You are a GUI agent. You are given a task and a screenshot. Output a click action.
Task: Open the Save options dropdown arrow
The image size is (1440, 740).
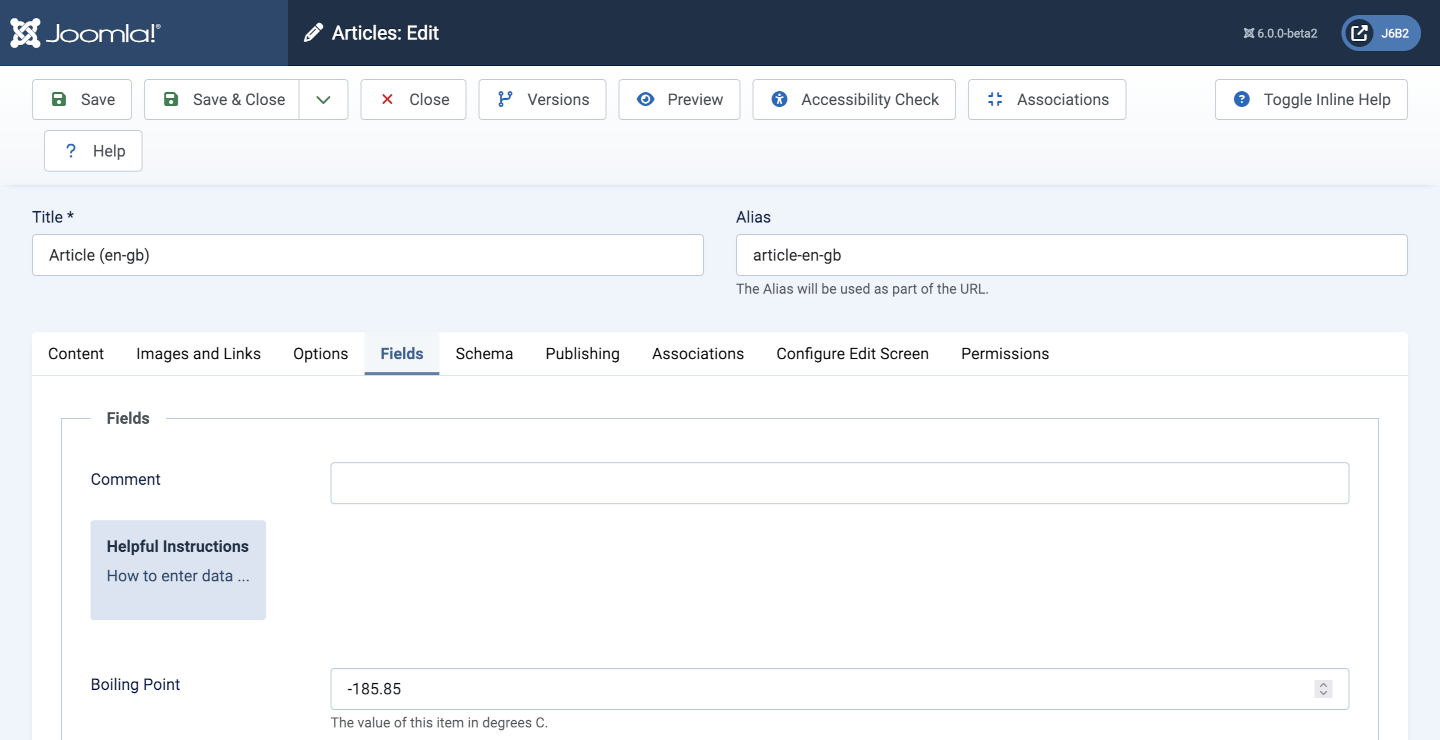(323, 99)
